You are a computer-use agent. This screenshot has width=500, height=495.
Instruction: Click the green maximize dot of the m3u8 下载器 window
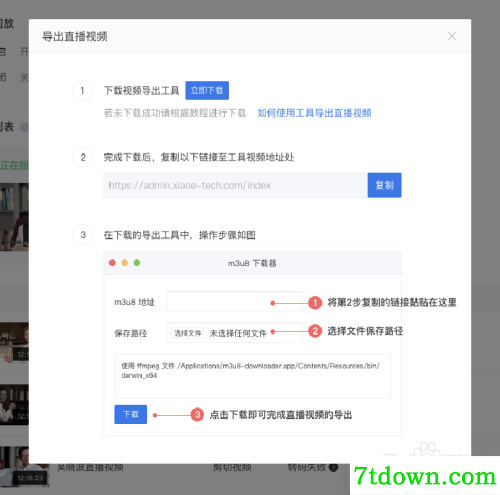pos(137,263)
